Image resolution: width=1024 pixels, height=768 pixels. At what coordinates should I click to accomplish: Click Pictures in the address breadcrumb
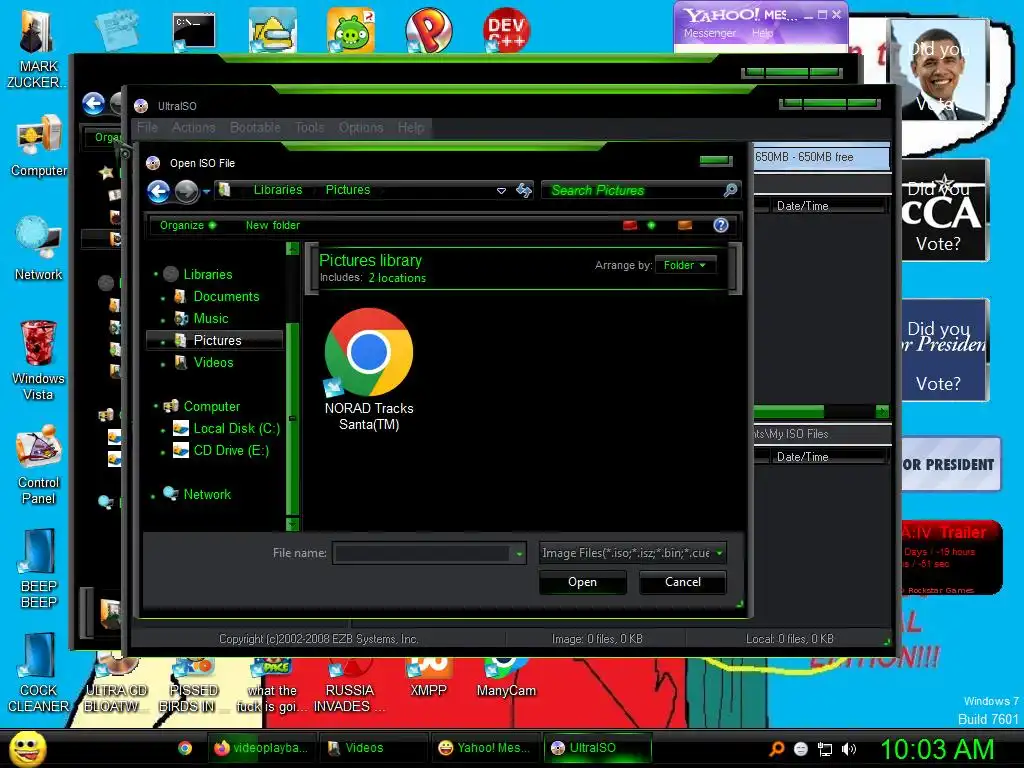pos(347,190)
